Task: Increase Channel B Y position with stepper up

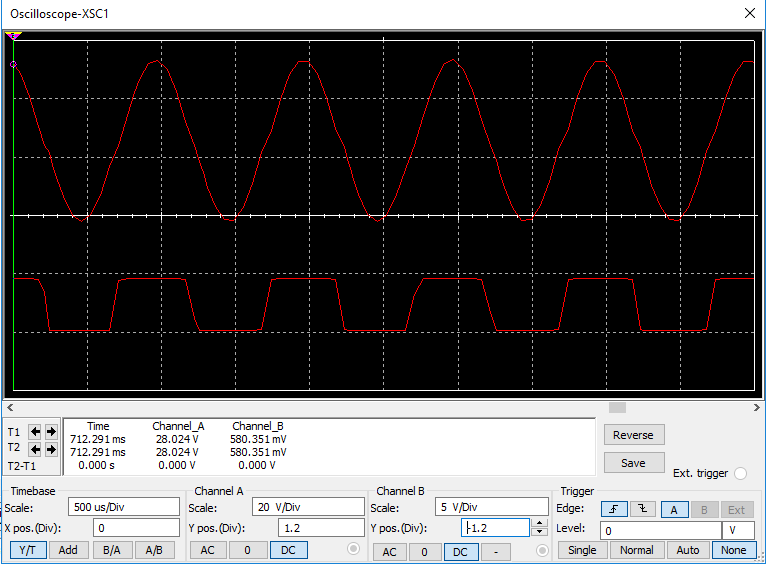Action: click(539, 522)
